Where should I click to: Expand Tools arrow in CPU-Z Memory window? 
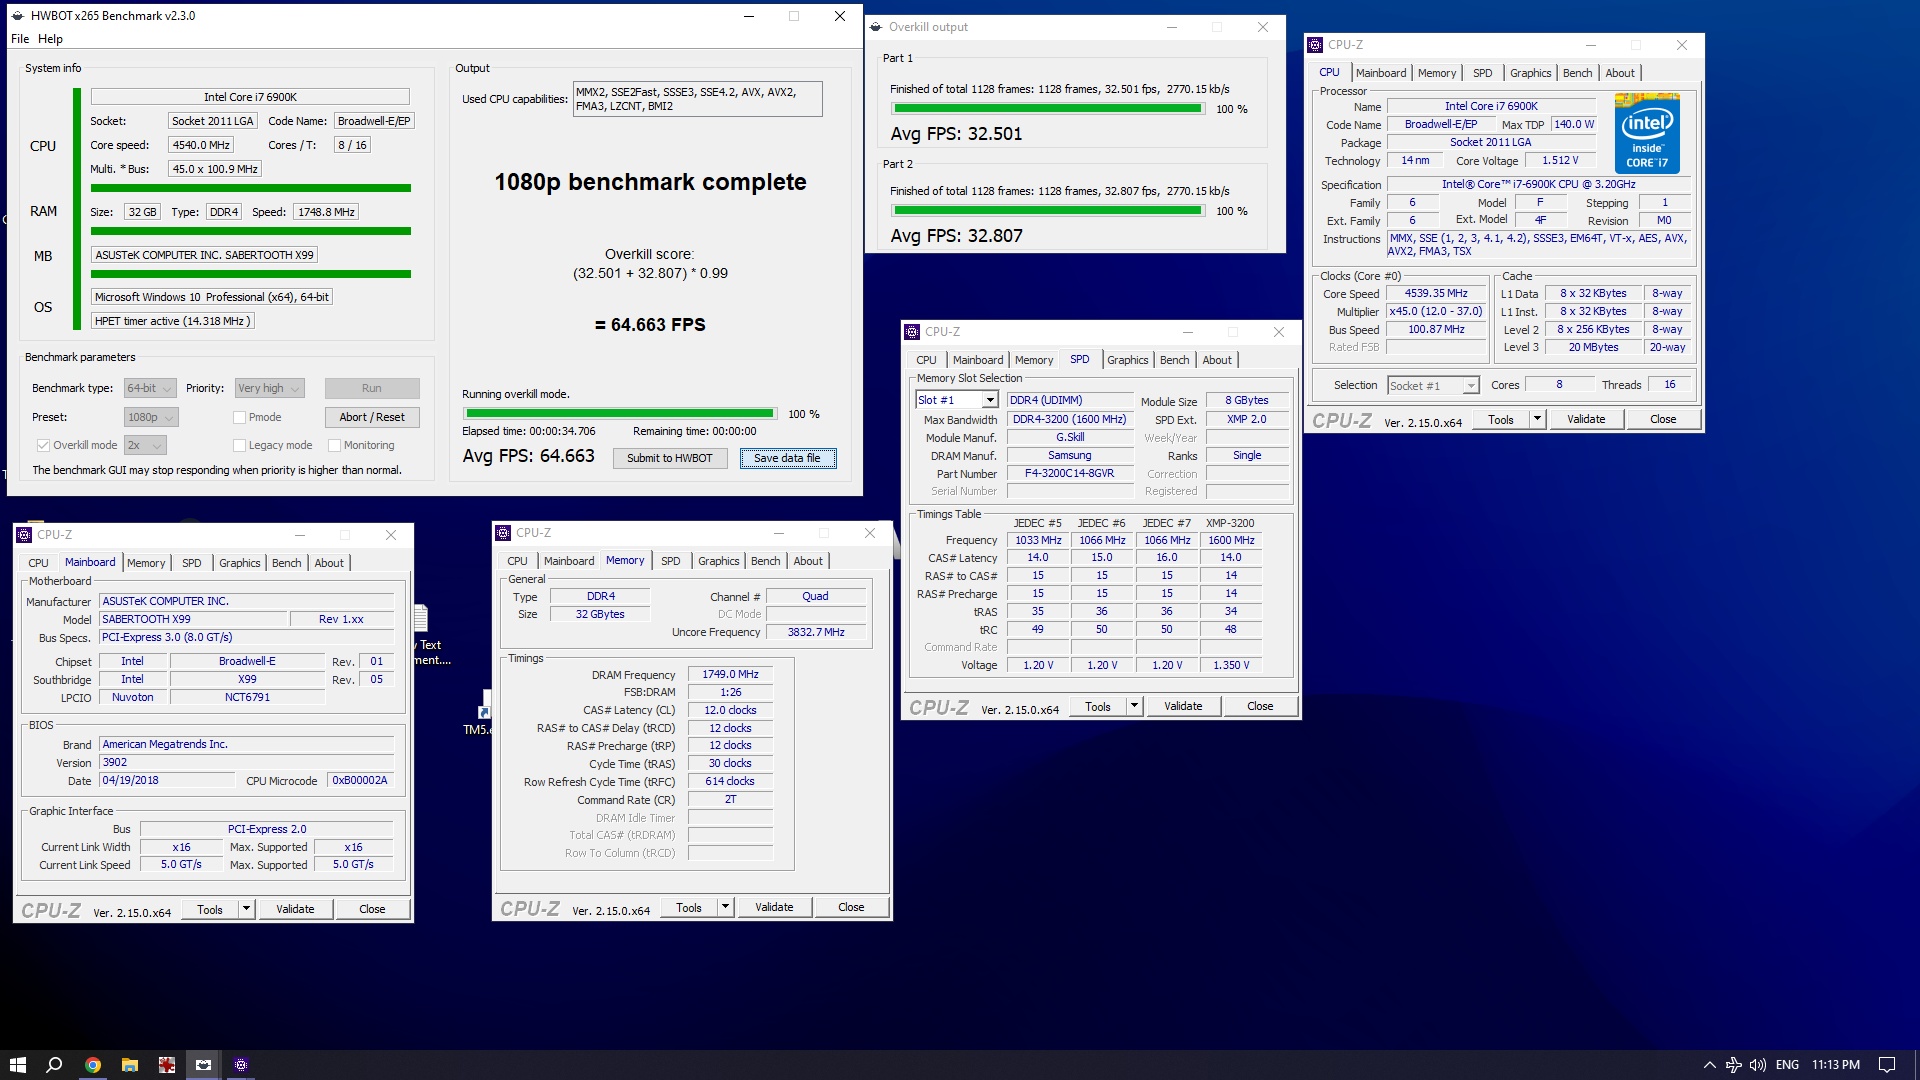click(725, 907)
